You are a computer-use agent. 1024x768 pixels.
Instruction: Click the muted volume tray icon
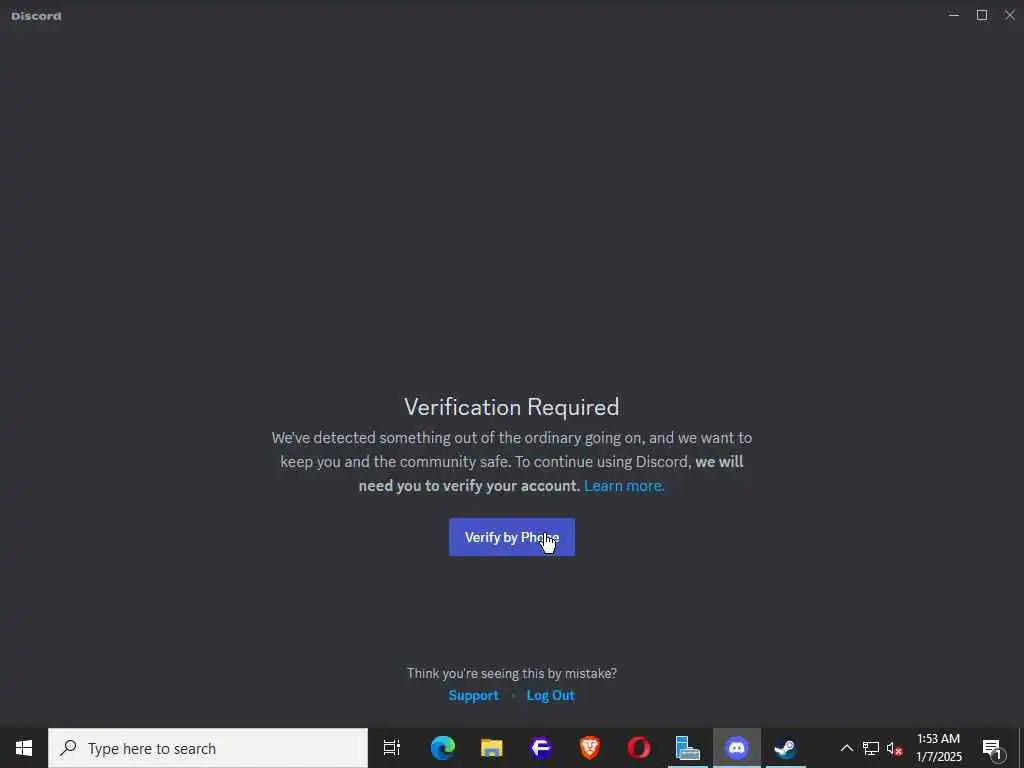894,748
